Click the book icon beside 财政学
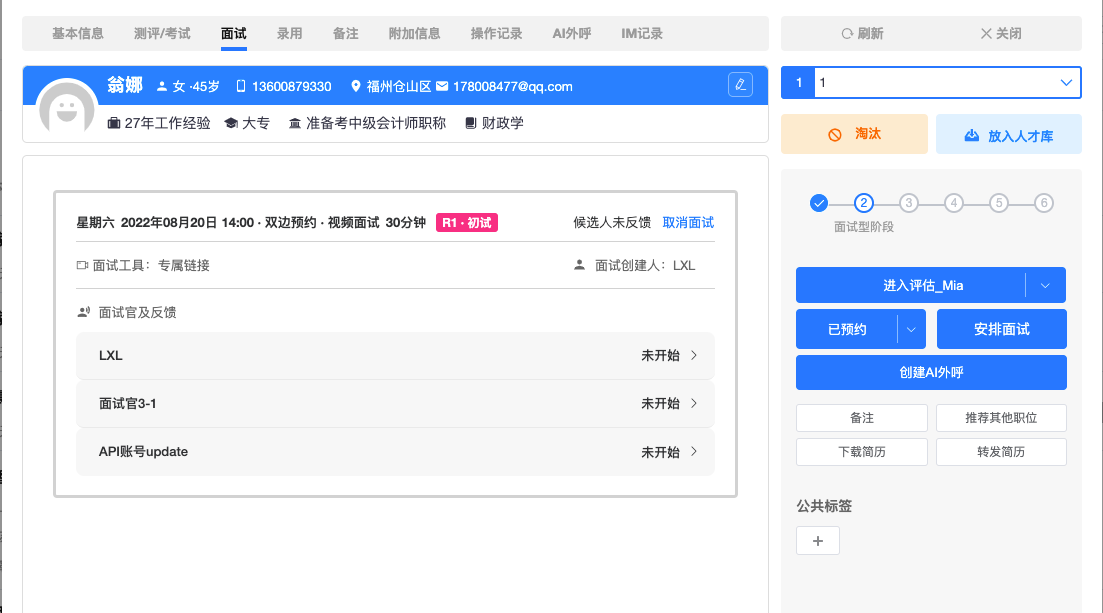 click(471, 123)
